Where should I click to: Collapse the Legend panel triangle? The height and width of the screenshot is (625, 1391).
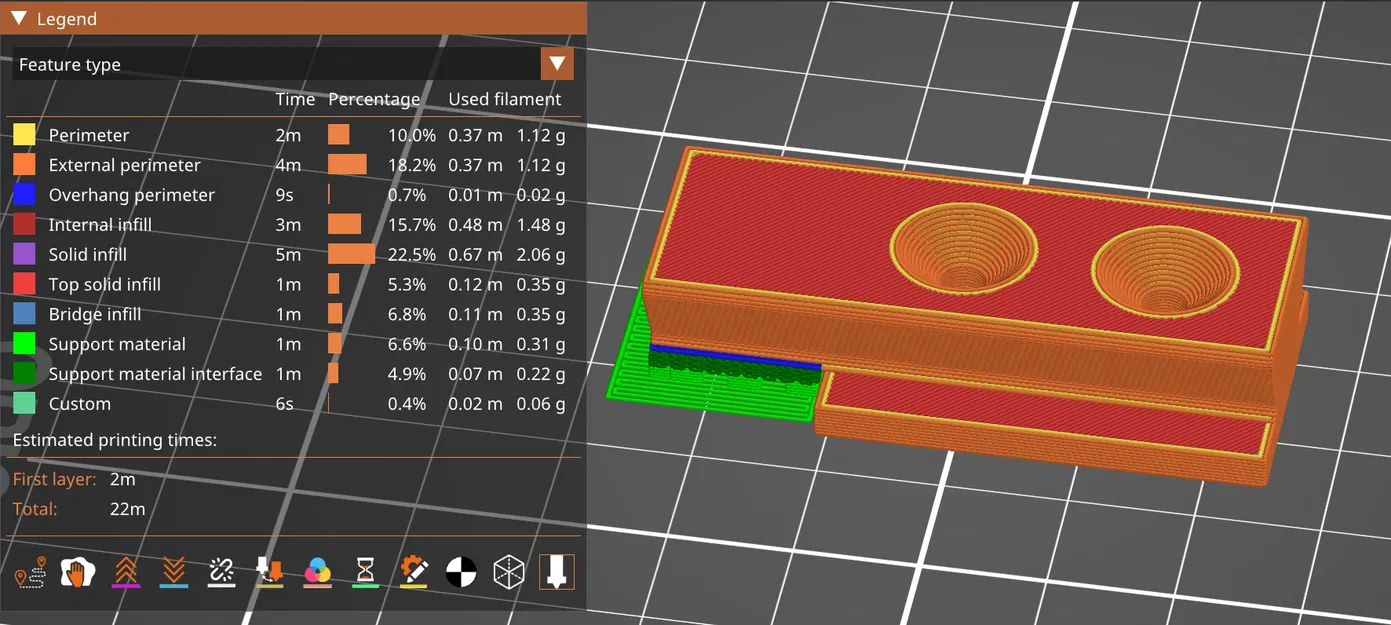(x=19, y=19)
